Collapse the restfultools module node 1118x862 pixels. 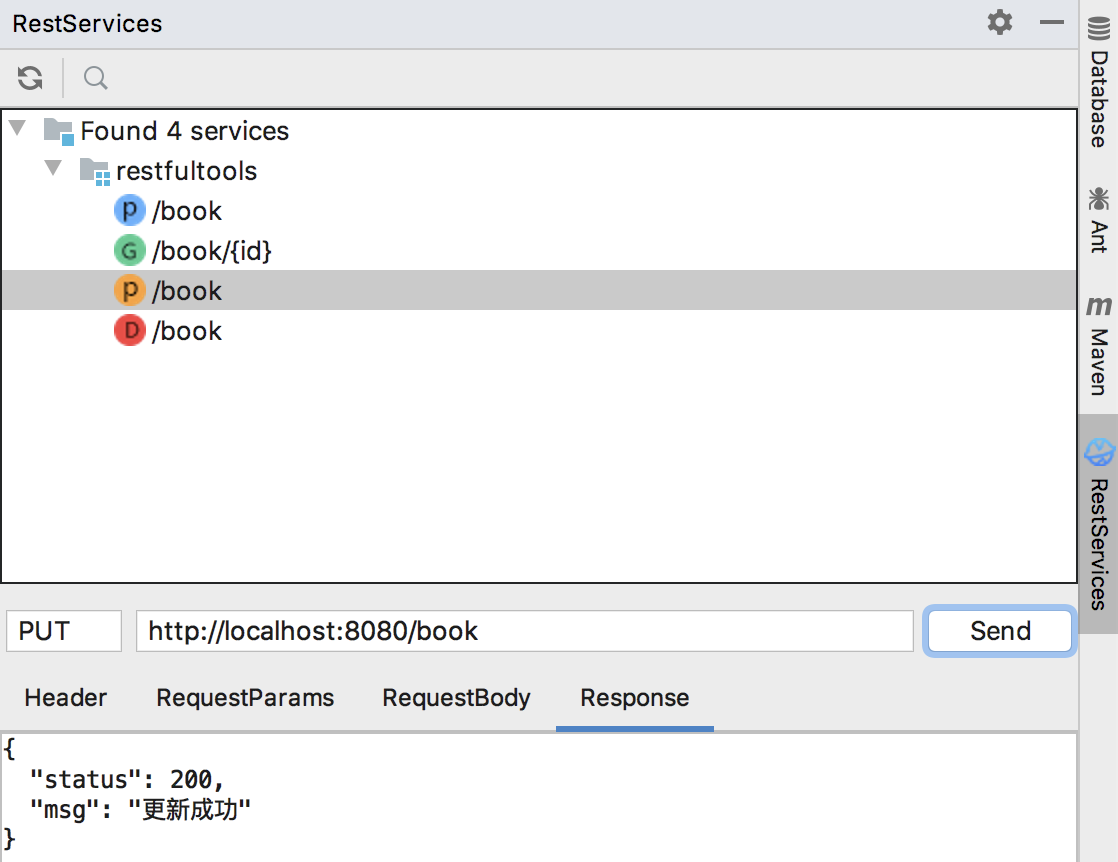[54, 170]
